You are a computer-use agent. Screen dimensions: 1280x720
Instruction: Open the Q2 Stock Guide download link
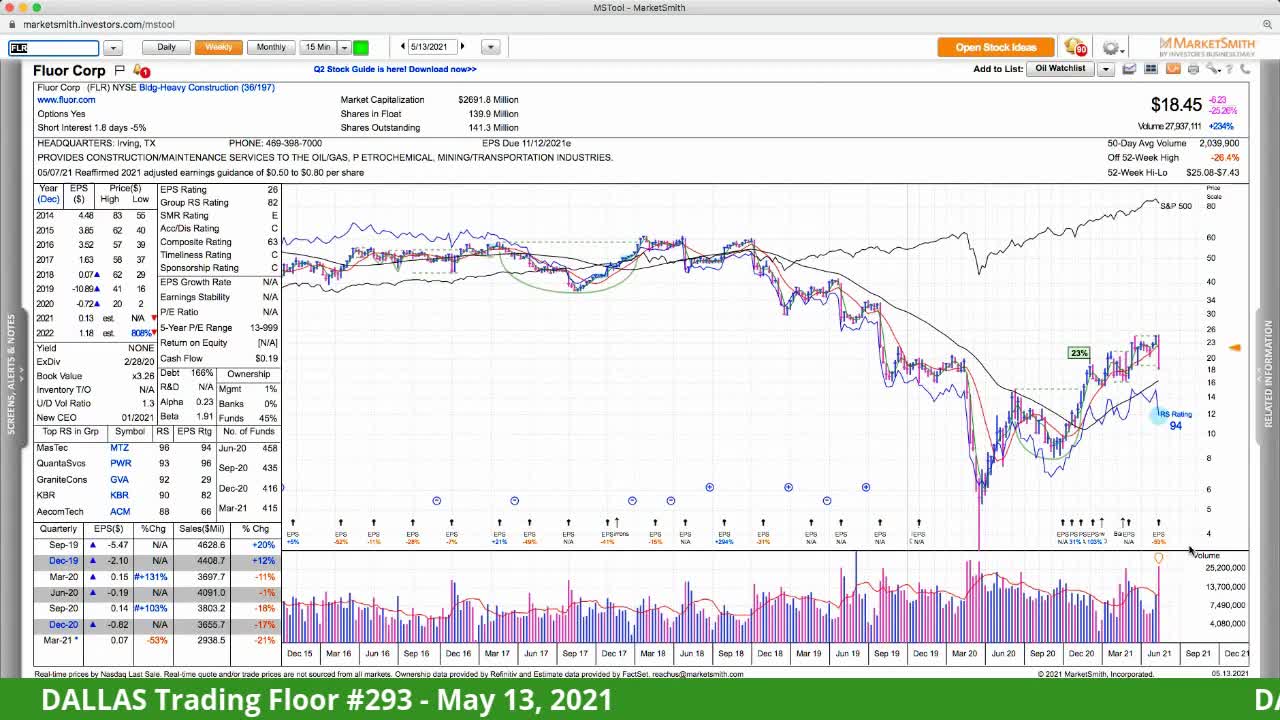click(395, 69)
